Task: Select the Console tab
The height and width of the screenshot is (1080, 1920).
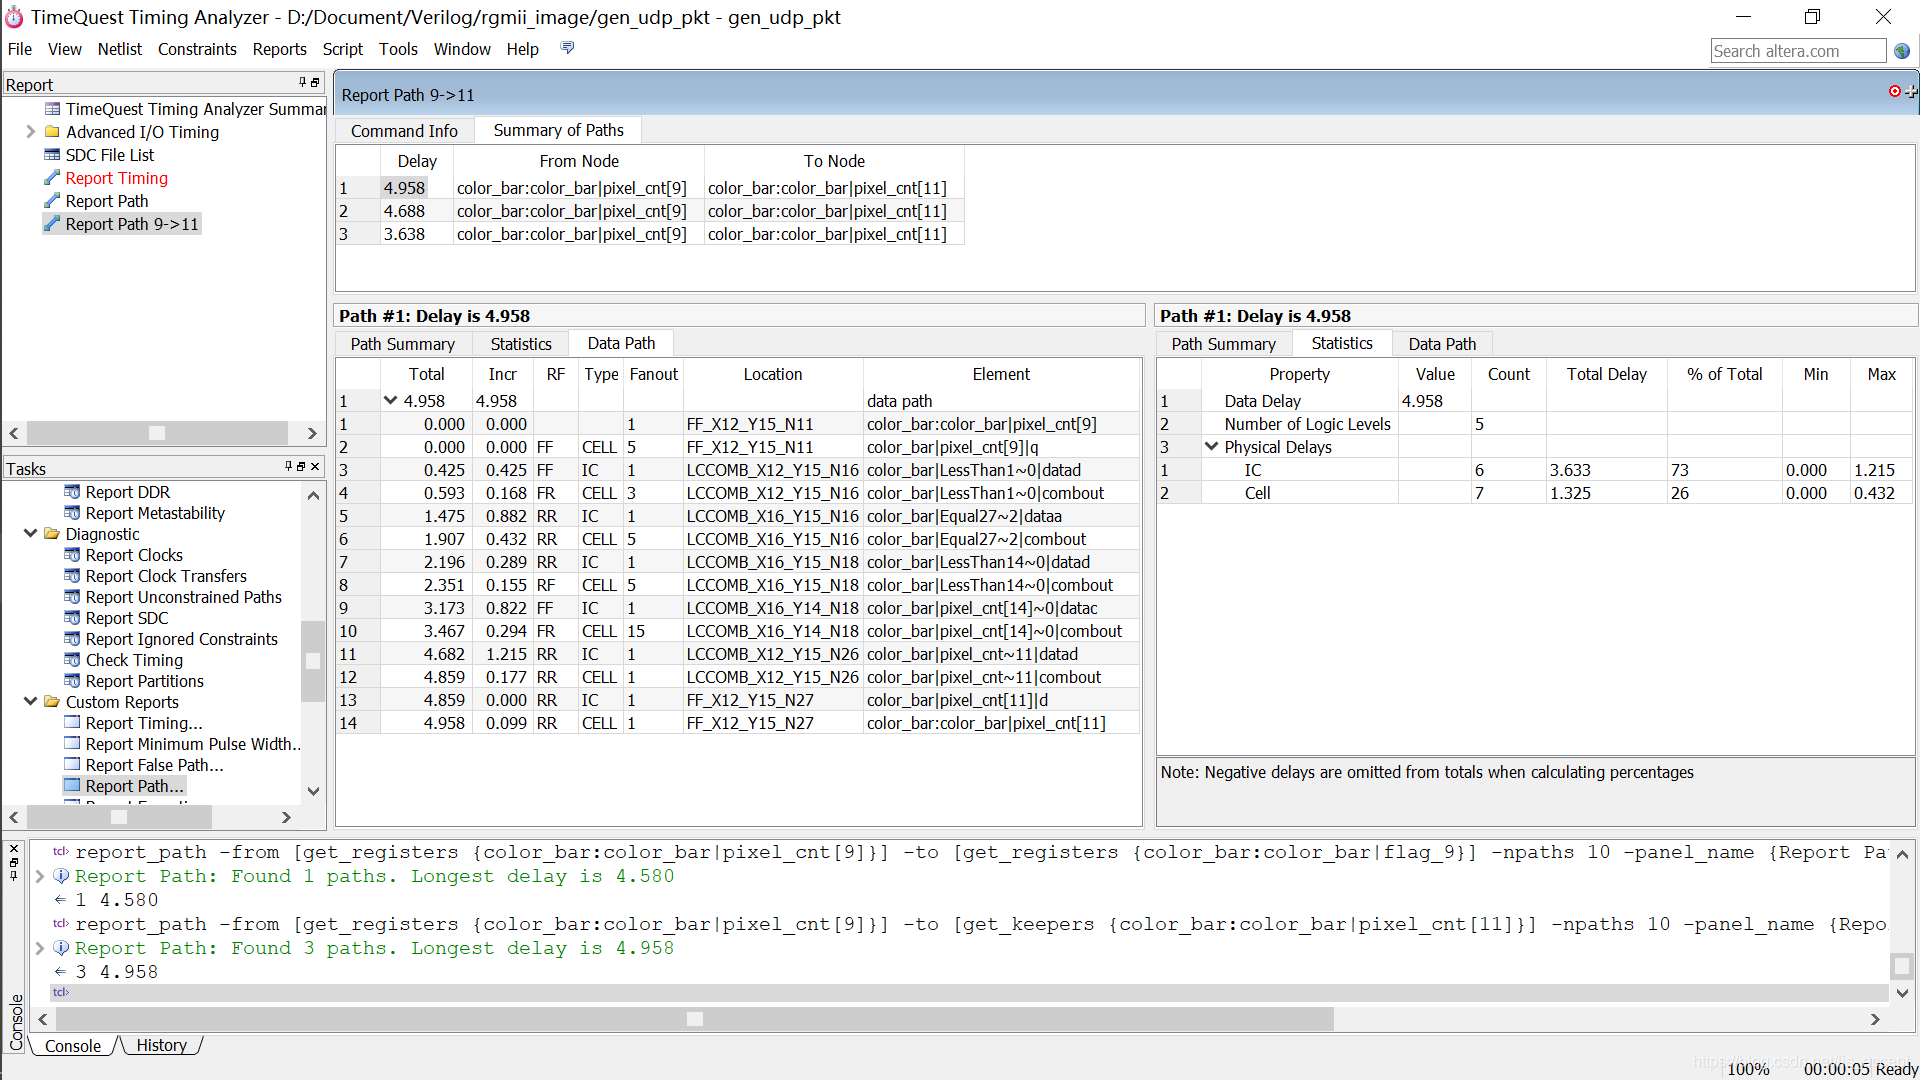Action: click(x=73, y=1046)
